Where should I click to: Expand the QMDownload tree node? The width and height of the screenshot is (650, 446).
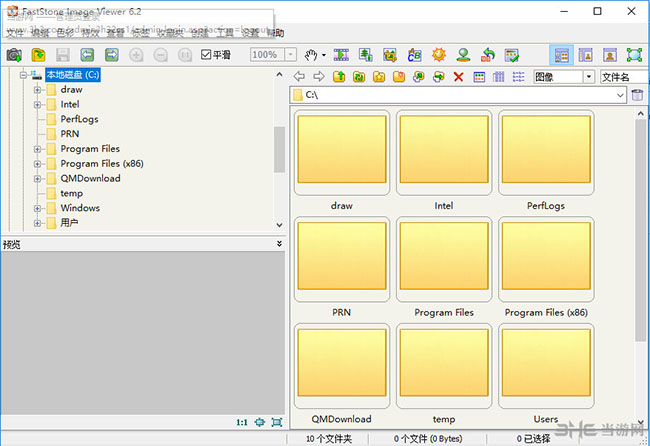coord(37,179)
